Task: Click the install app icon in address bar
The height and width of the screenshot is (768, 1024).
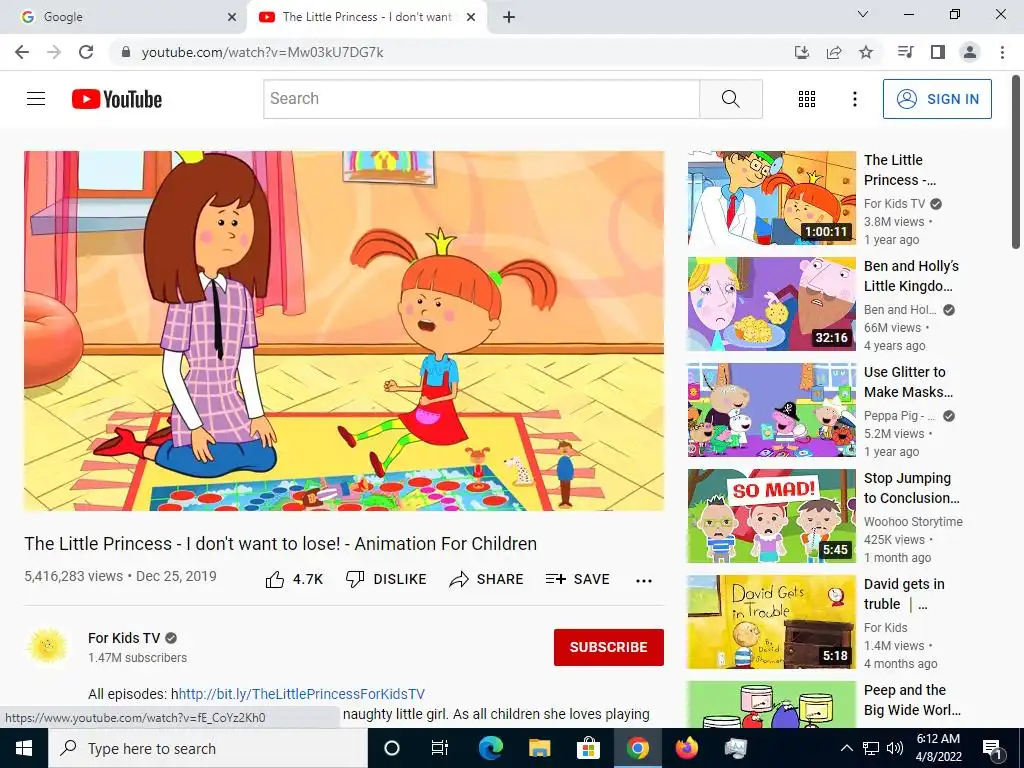Action: point(802,52)
